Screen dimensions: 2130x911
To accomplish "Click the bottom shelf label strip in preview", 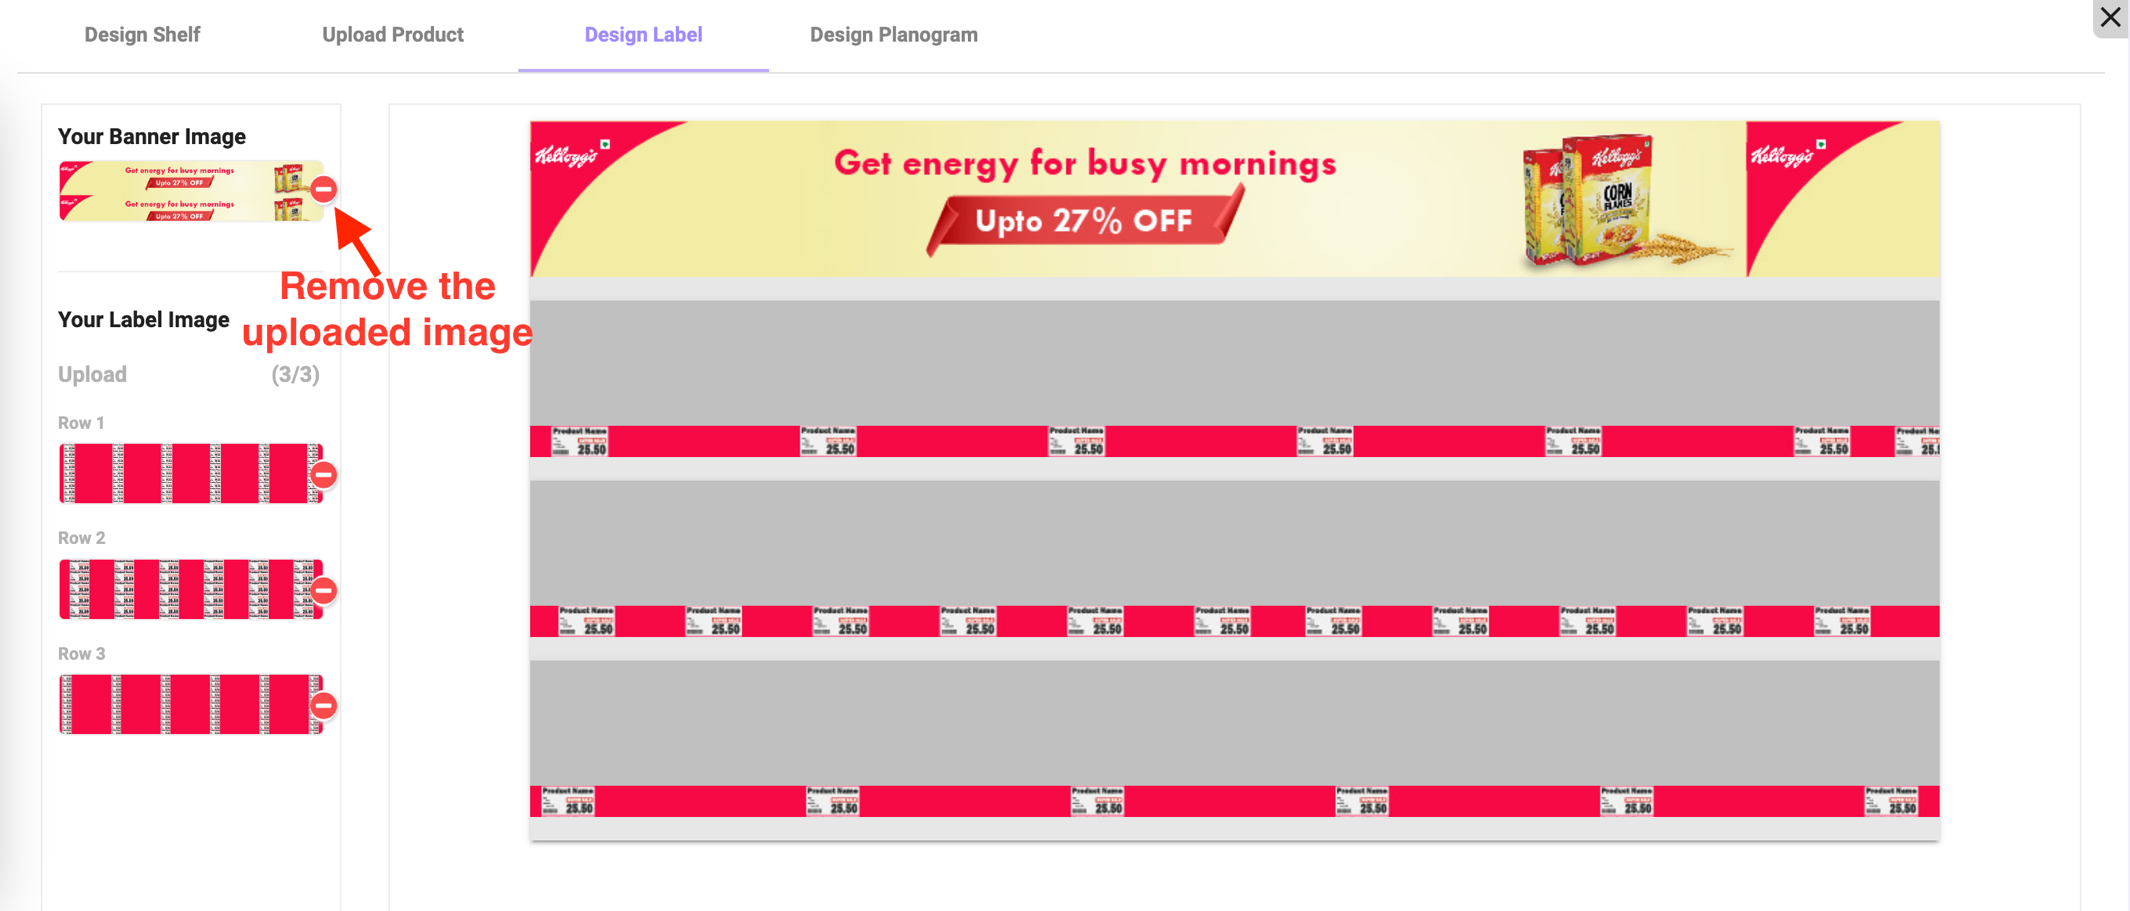I will click(x=1235, y=801).
